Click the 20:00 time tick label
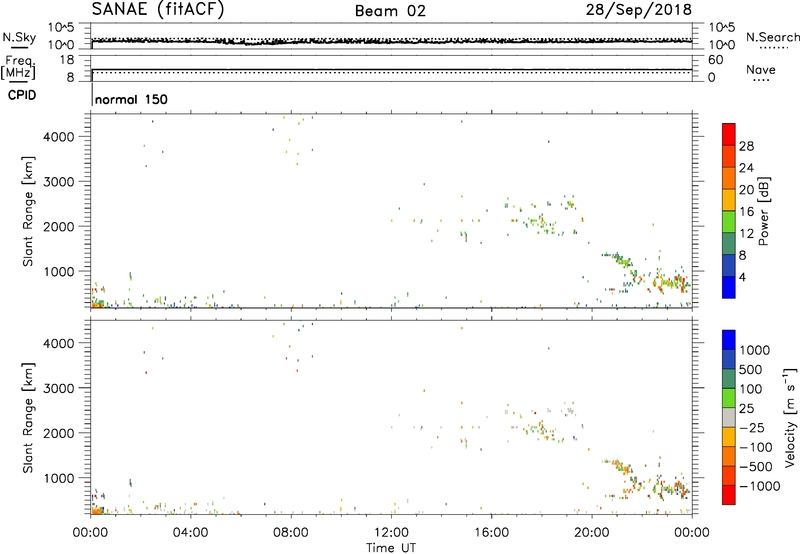Screen dimensions: 800x554 pyautogui.click(x=592, y=533)
